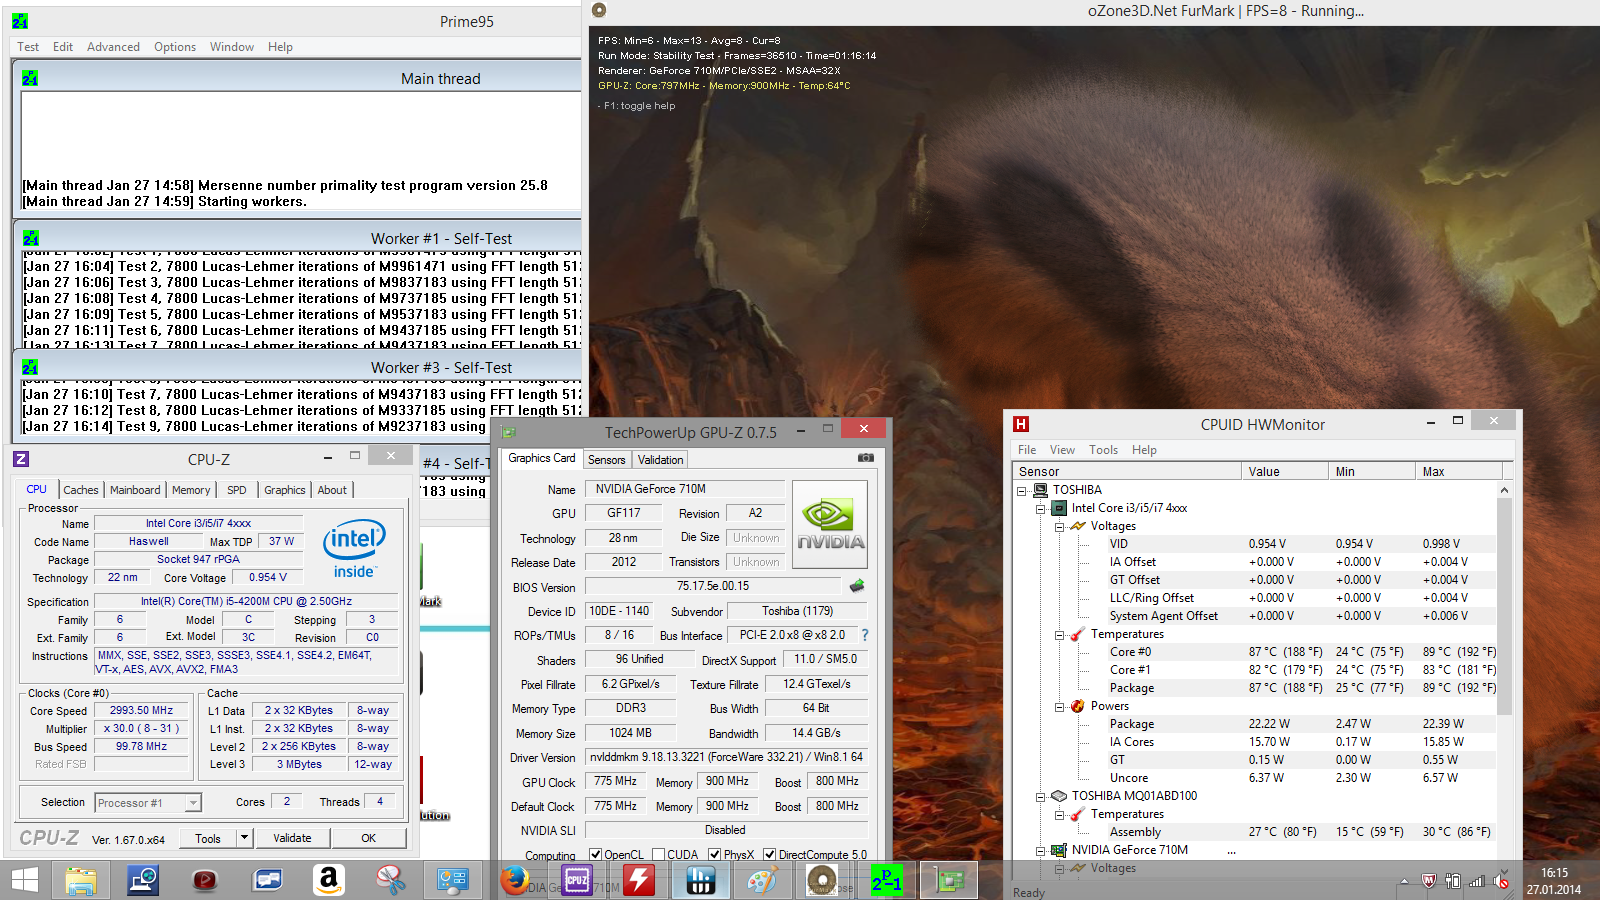This screenshot has width=1600, height=900.
Task: Open the Paint taskbar icon
Action: pyautogui.click(x=762, y=880)
